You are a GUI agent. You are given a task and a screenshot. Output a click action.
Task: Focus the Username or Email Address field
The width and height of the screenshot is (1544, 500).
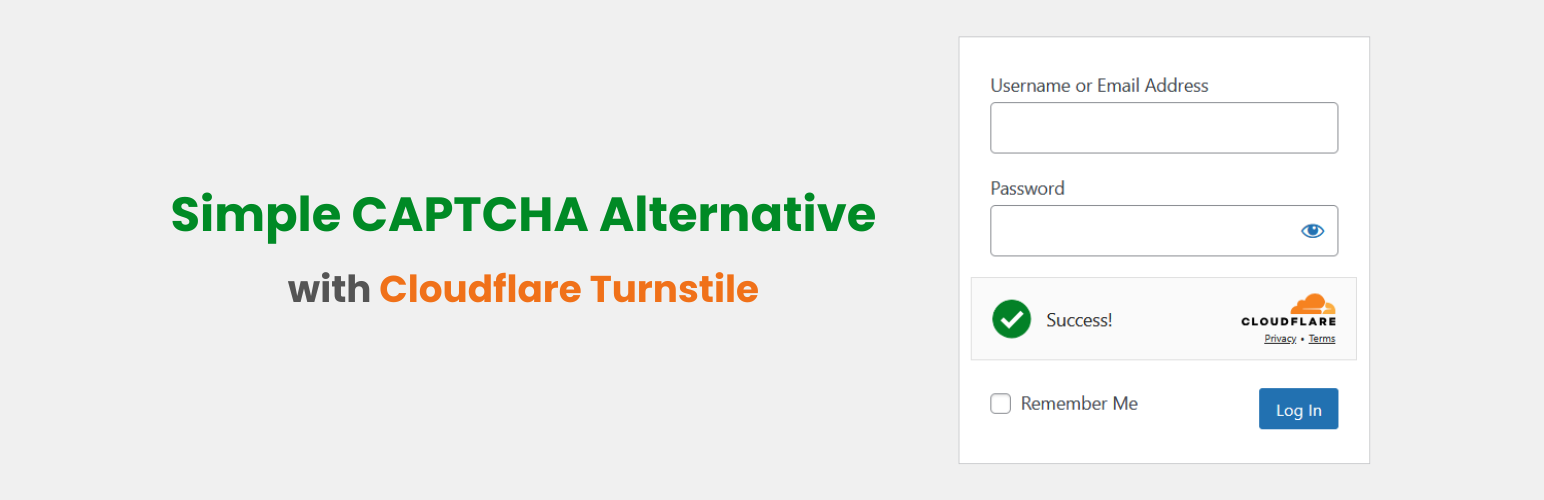[x=1163, y=128]
